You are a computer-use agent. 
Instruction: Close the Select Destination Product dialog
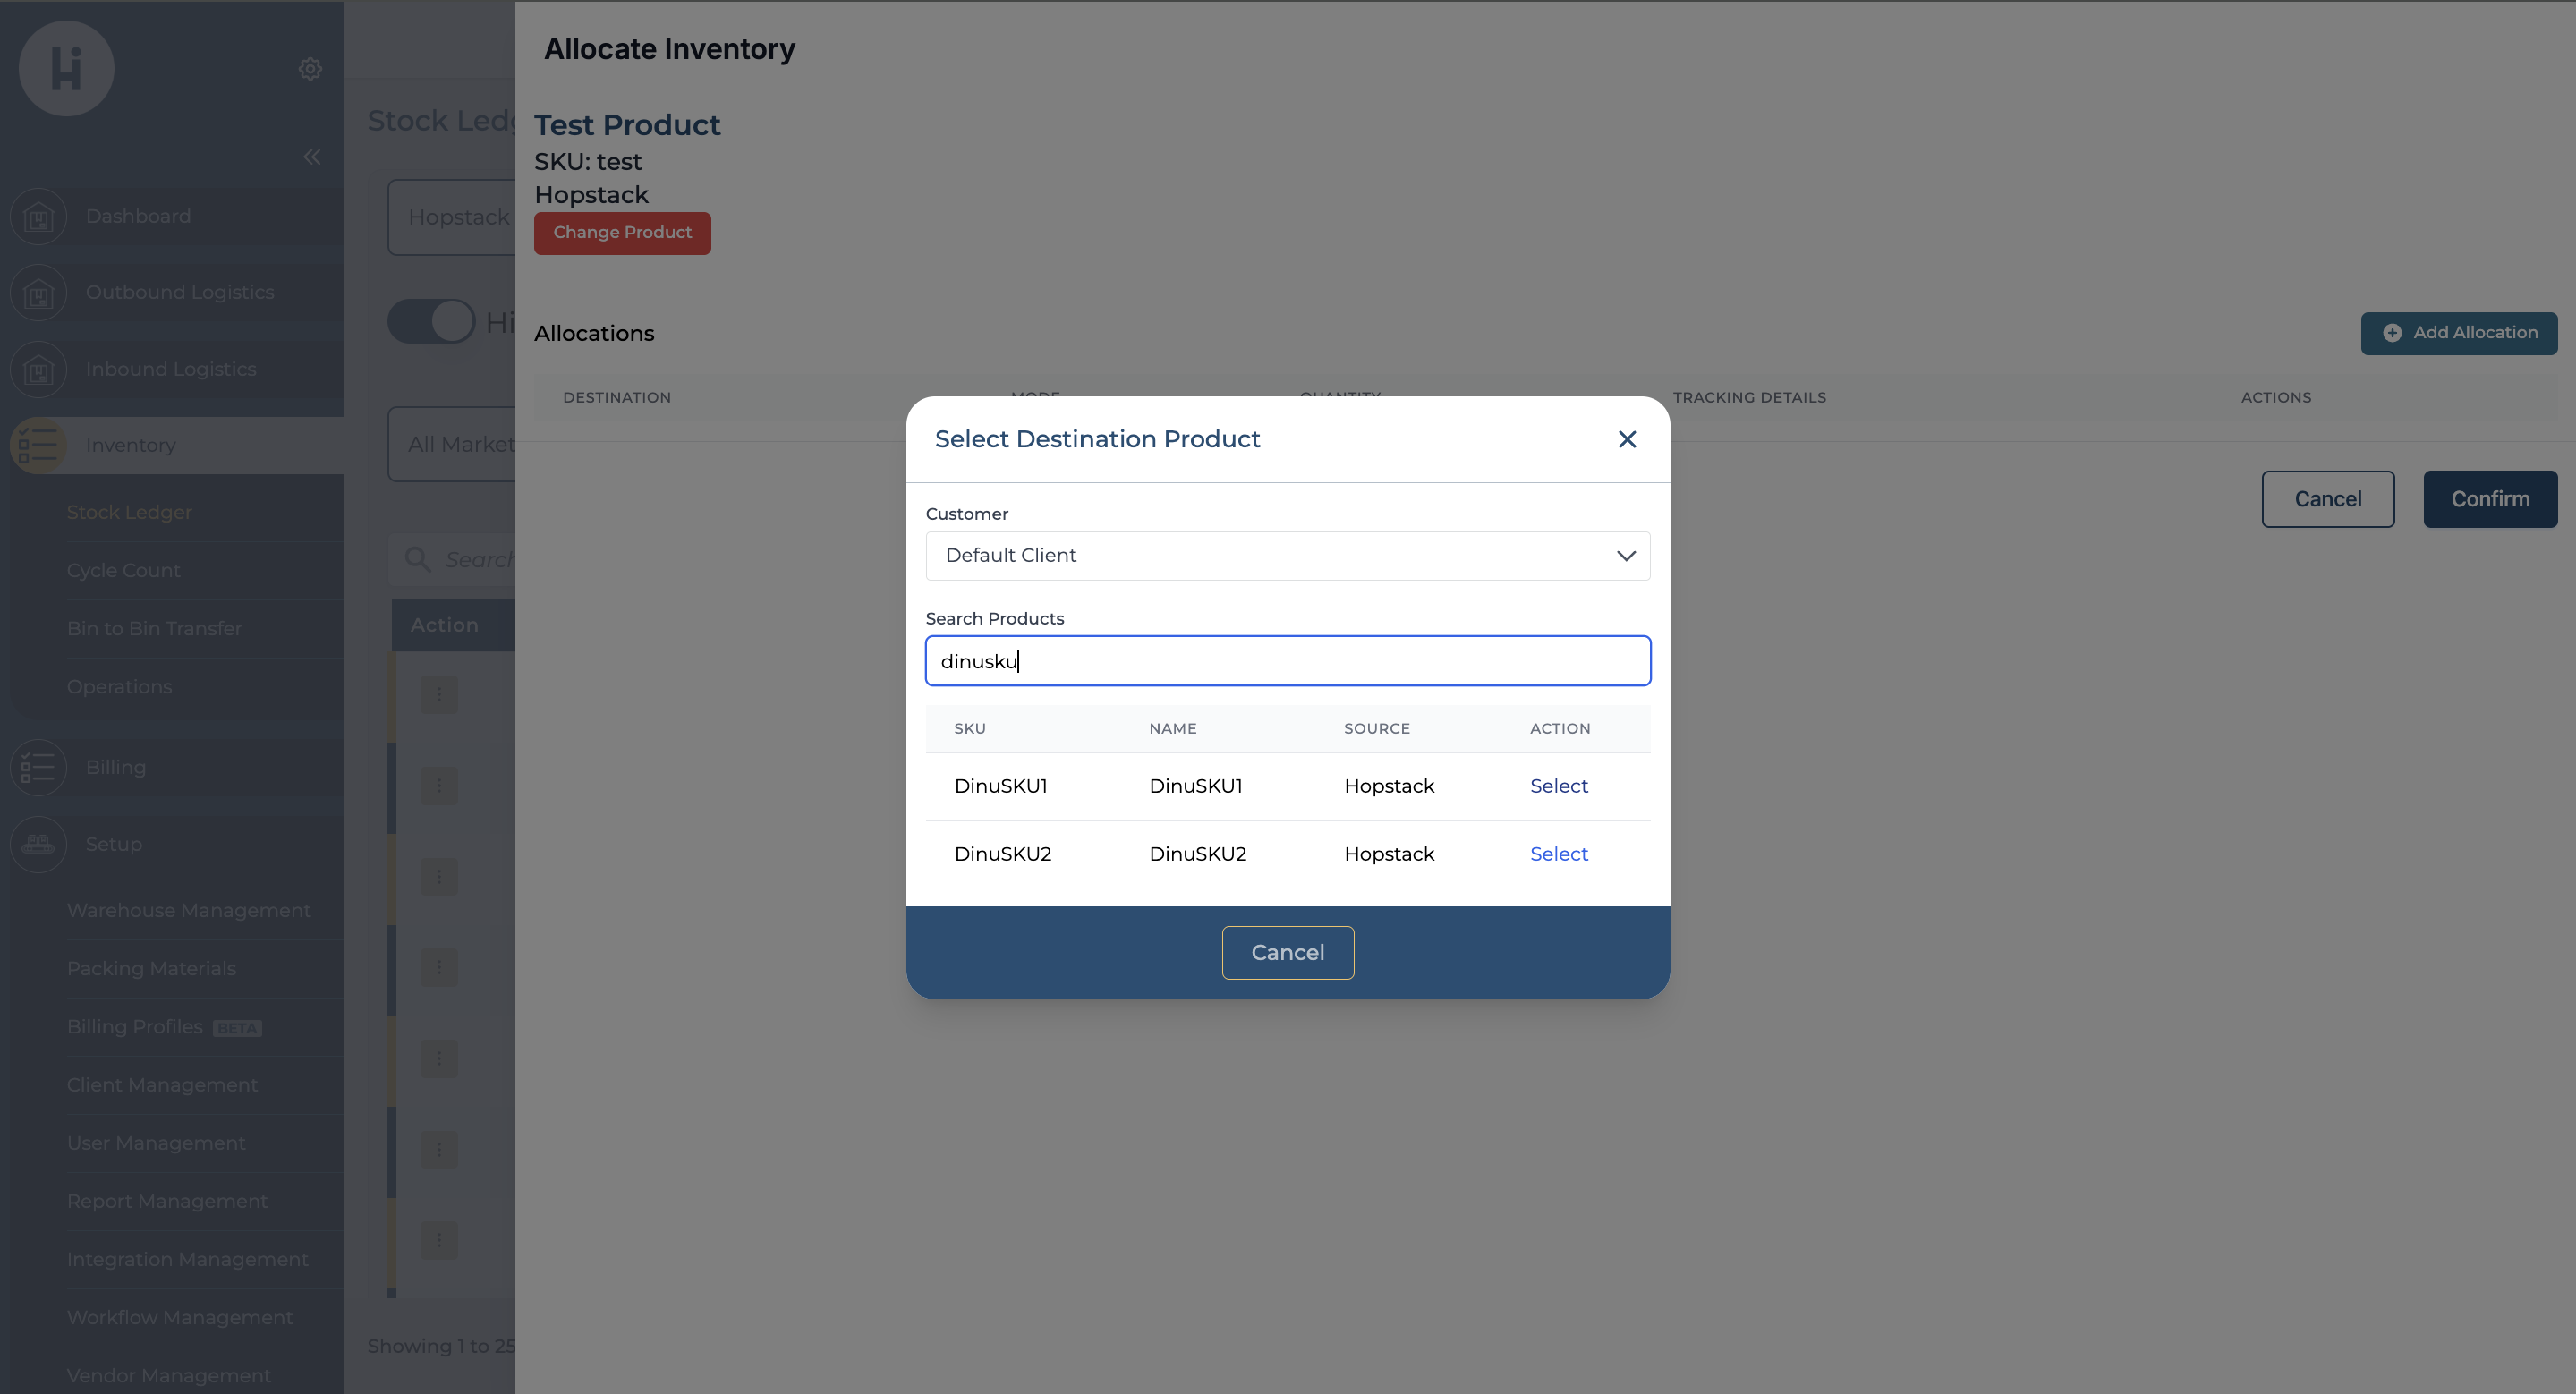click(1626, 439)
